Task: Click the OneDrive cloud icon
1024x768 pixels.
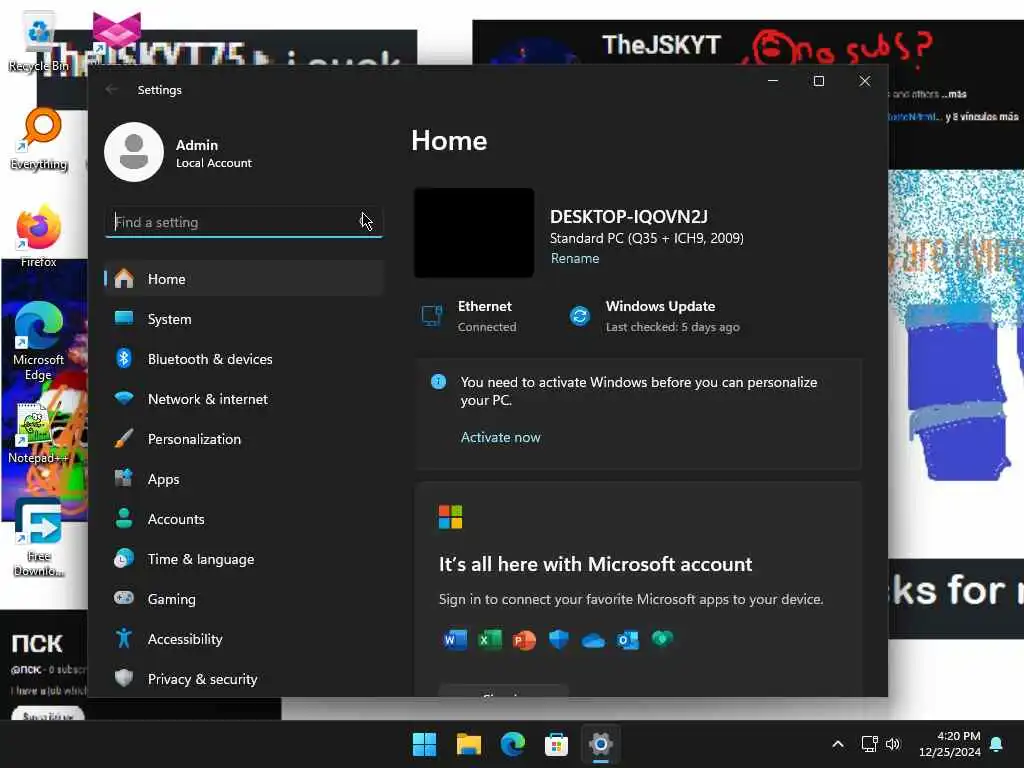Action: pos(593,641)
